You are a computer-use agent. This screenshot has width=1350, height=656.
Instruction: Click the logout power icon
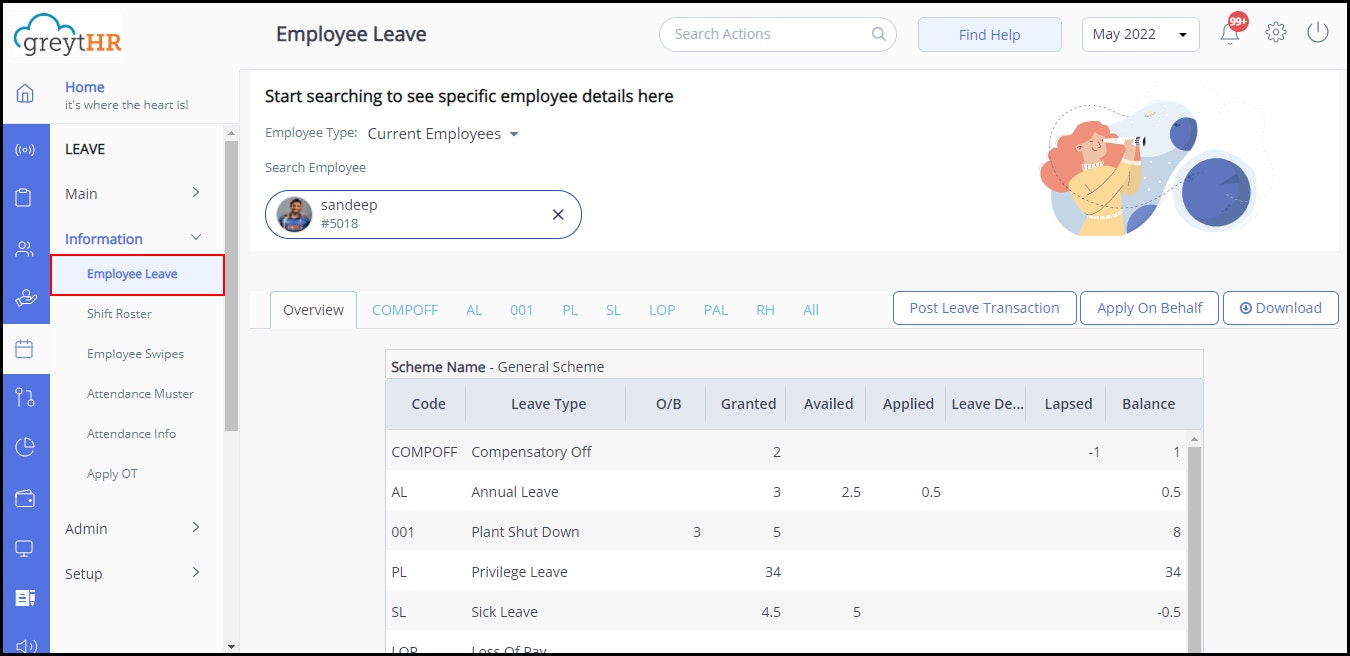pyautogui.click(x=1317, y=31)
